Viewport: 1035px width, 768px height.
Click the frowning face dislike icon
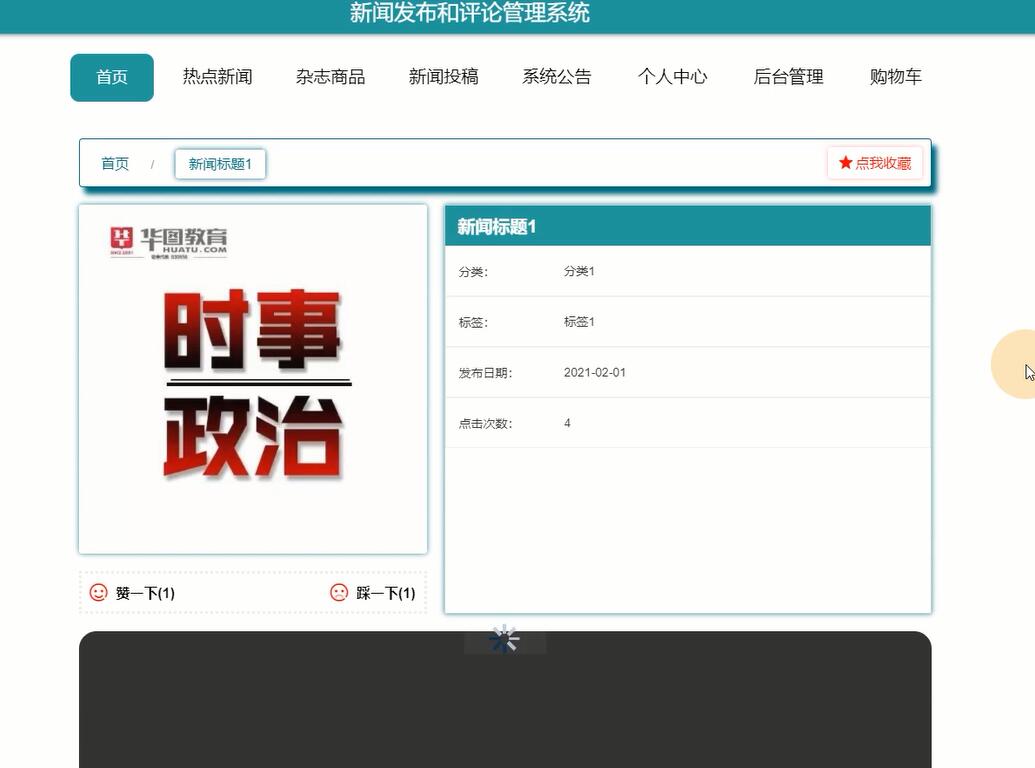(339, 592)
